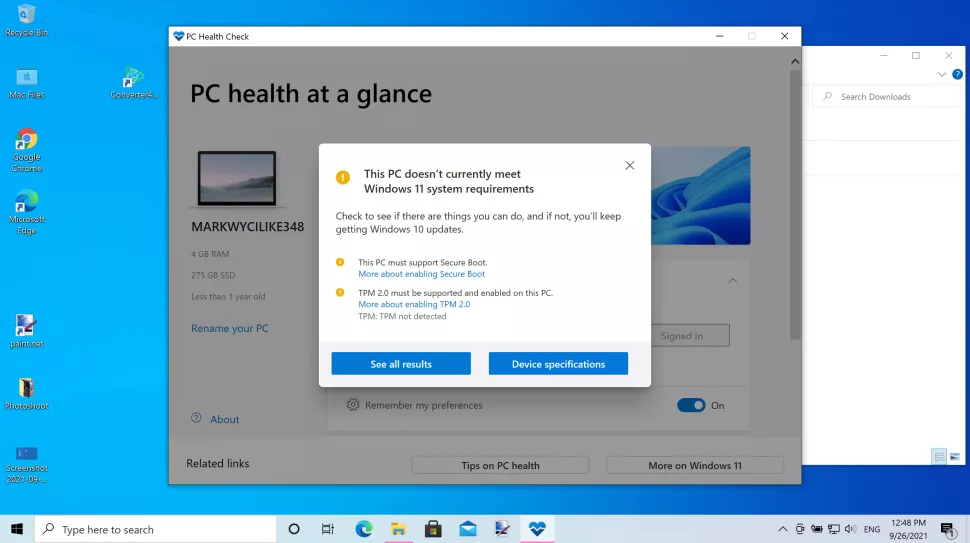Click the About question mark icon
Viewport: 970px width, 543px height.
coord(196,418)
